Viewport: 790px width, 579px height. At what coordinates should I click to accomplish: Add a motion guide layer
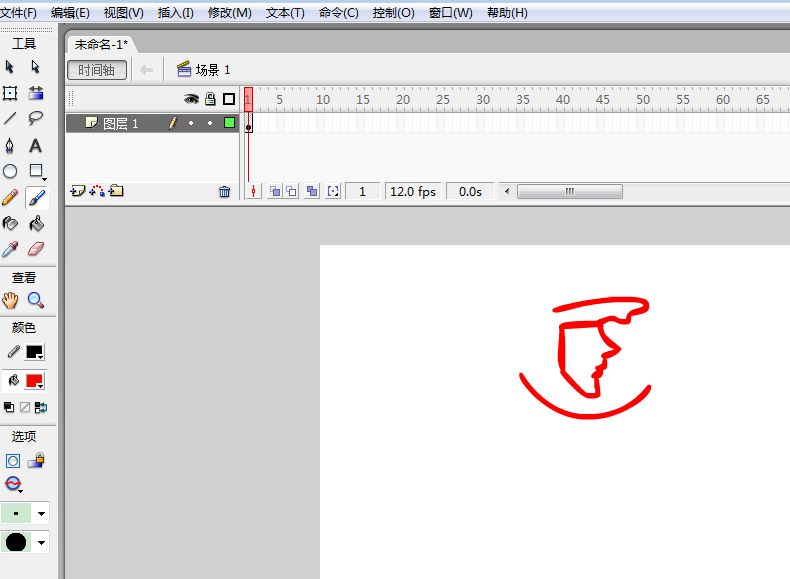[x=97, y=191]
